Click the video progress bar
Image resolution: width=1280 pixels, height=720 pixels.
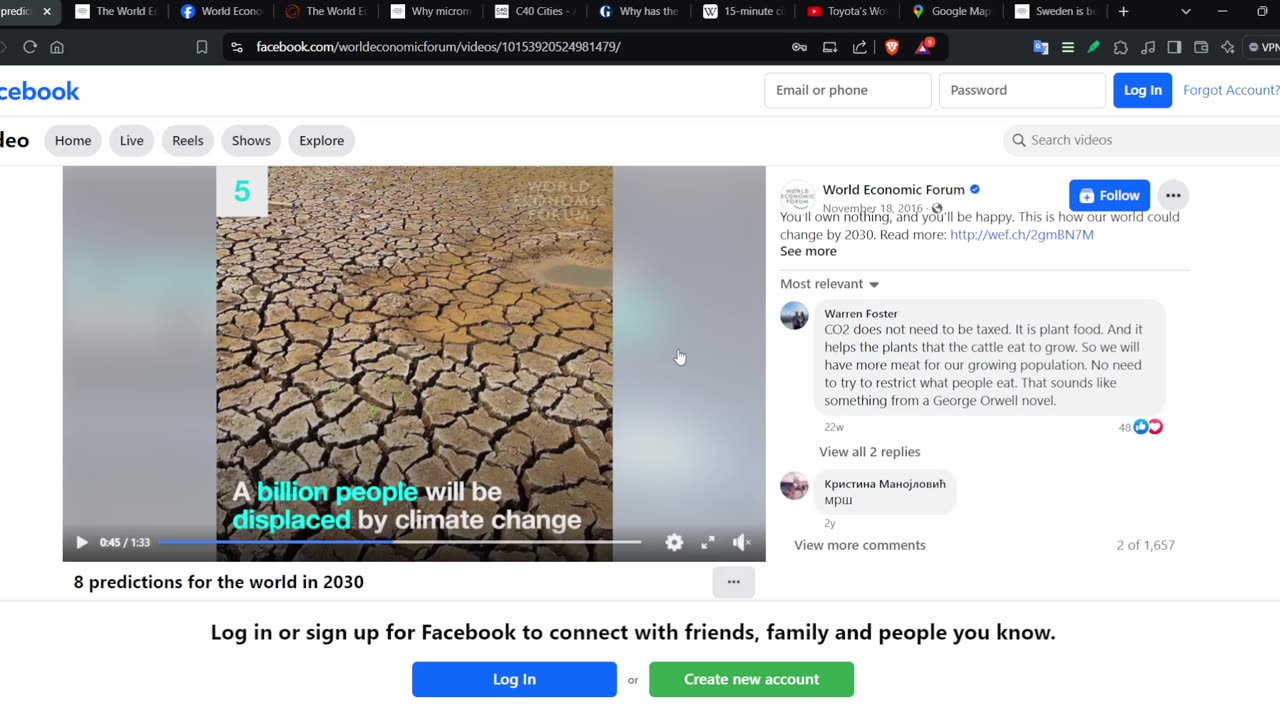pyautogui.click(x=400, y=542)
